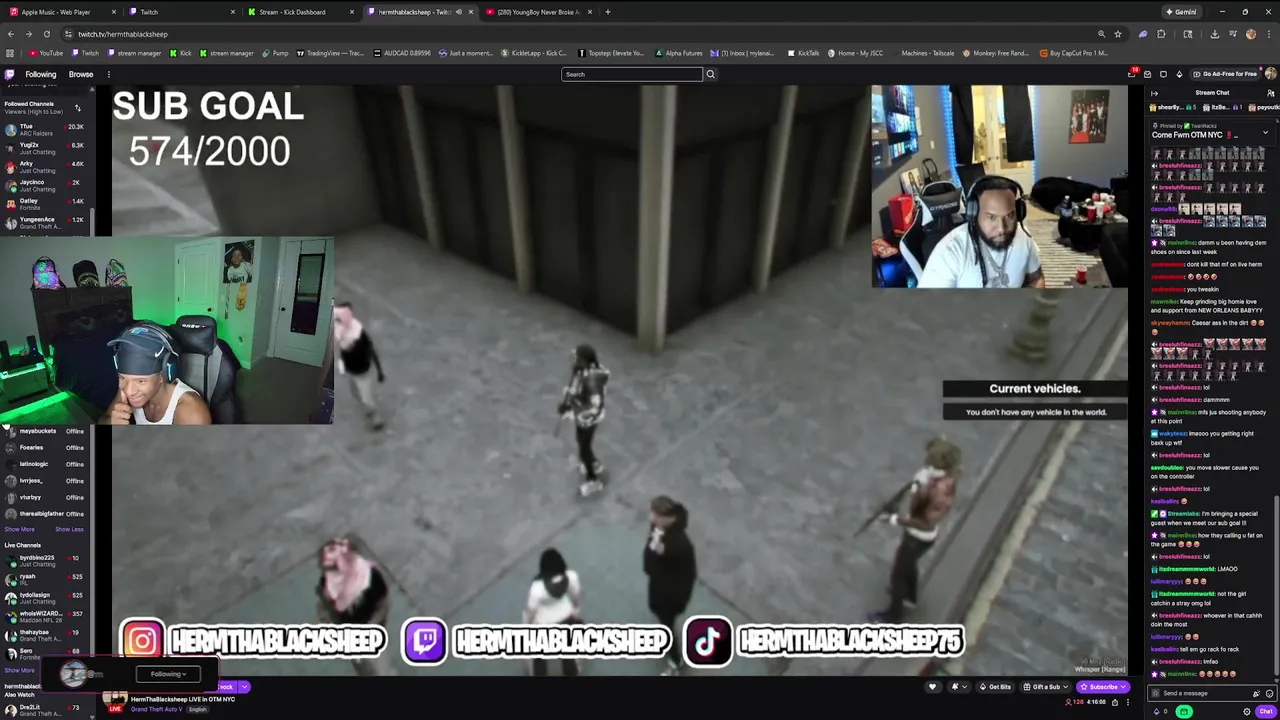Open offline channel Fcearles in sidebar
1280x720 pixels.
pos(44,447)
